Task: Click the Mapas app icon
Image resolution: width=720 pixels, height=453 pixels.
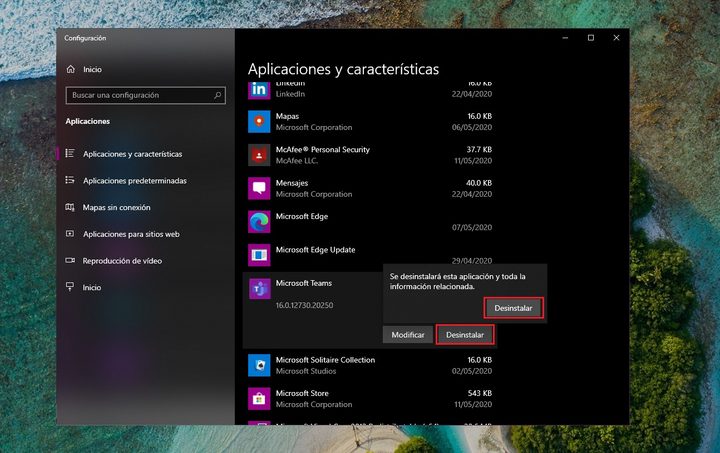Action: coord(259,121)
